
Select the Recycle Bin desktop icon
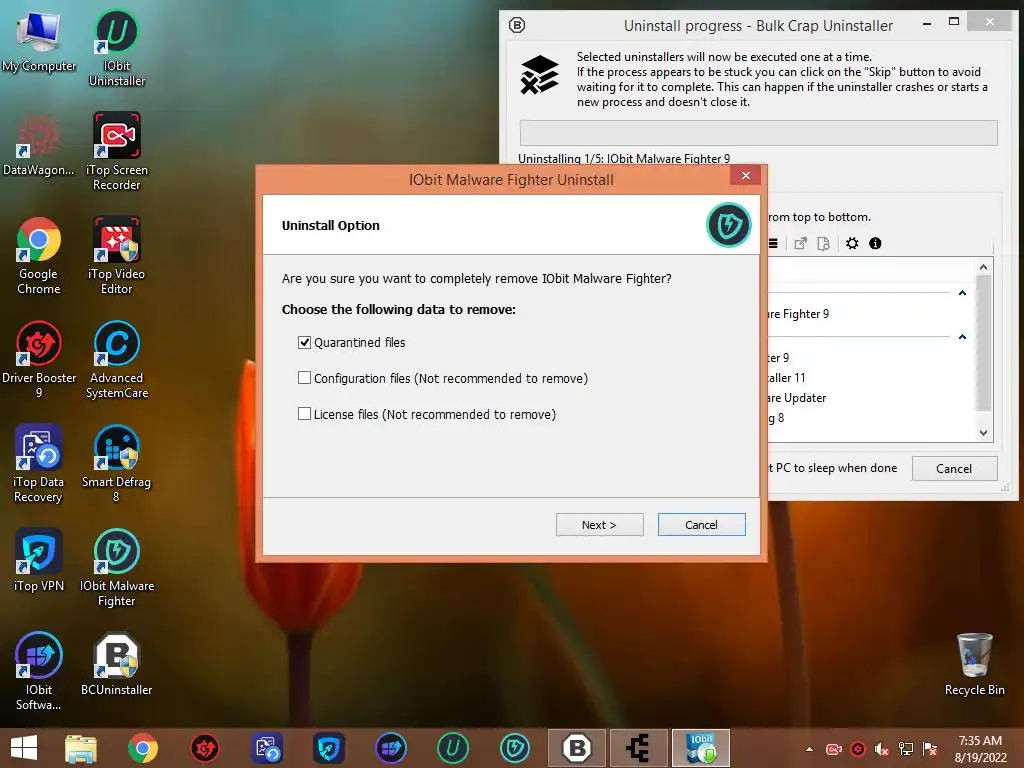tap(974, 664)
